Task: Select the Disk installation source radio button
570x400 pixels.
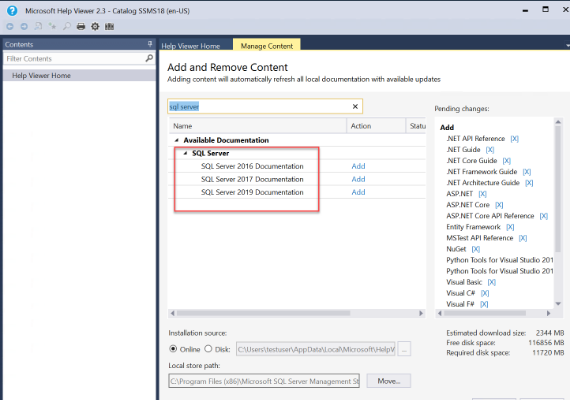Action: (208, 349)
